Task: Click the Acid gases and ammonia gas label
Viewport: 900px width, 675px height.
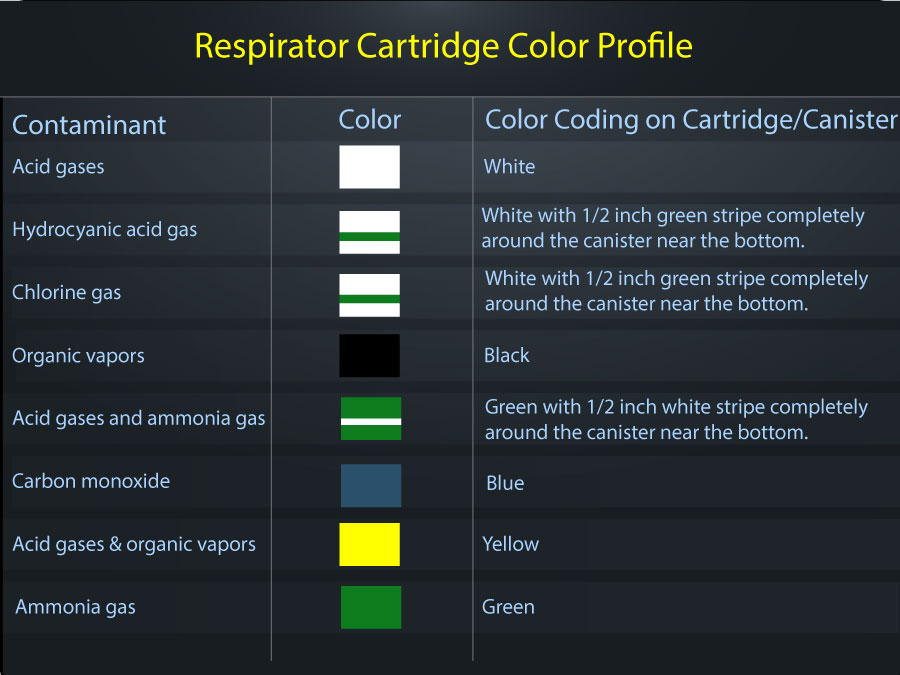Action: [139, 419]
